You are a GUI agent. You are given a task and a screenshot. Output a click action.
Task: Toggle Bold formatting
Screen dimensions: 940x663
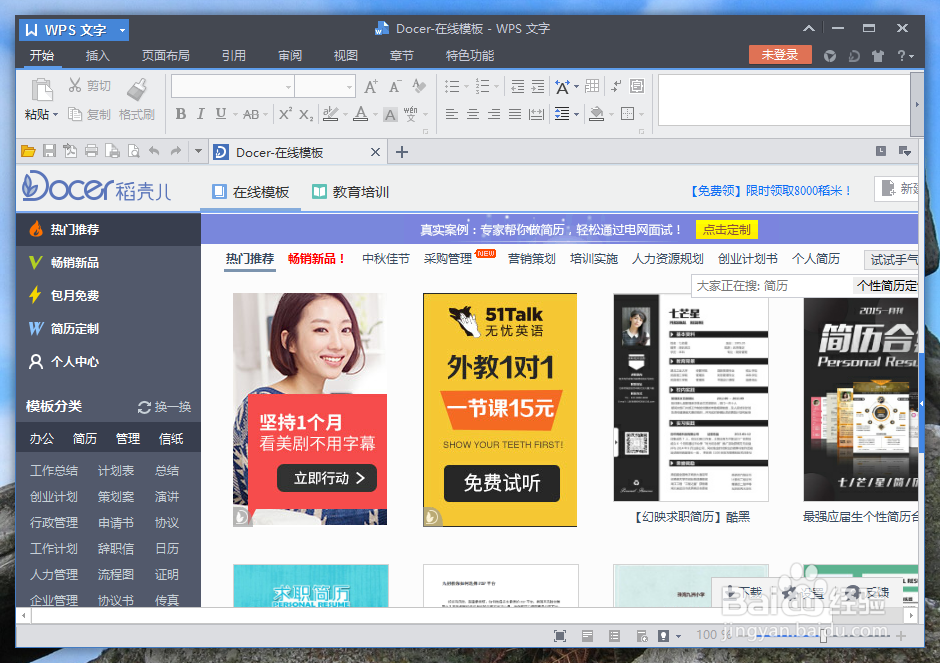tap(180, 114)
